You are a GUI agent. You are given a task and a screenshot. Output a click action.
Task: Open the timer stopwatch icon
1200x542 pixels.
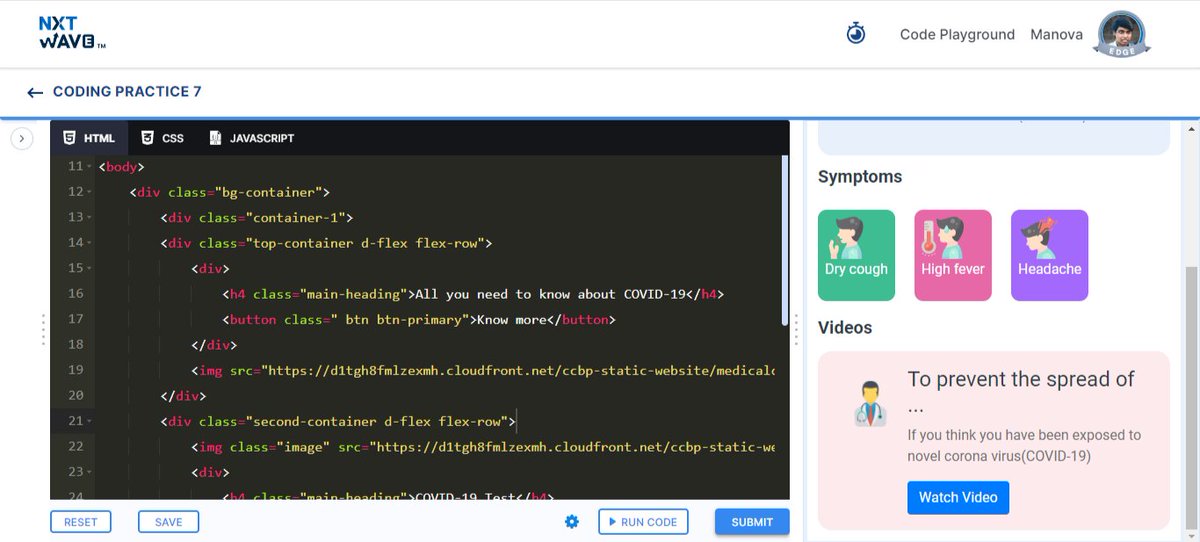856,34
